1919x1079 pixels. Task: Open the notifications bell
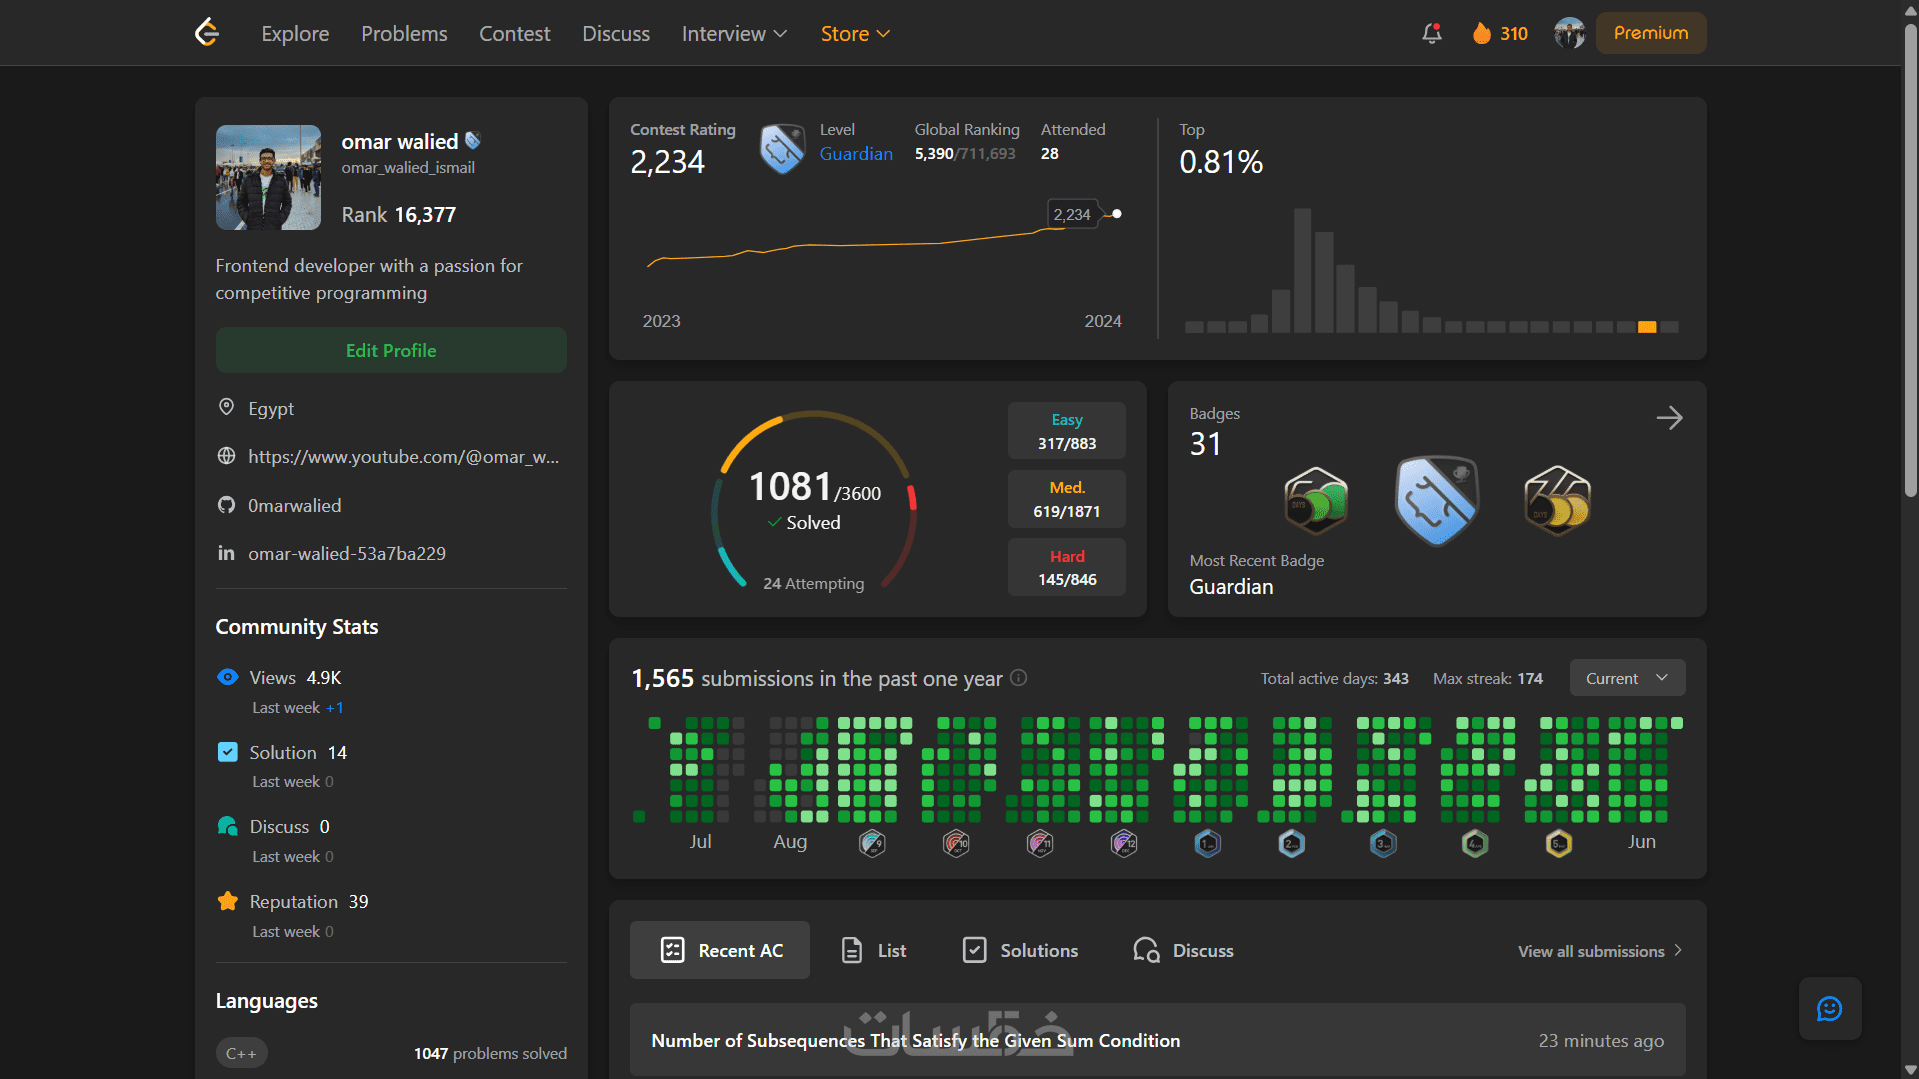point(1432,33)
